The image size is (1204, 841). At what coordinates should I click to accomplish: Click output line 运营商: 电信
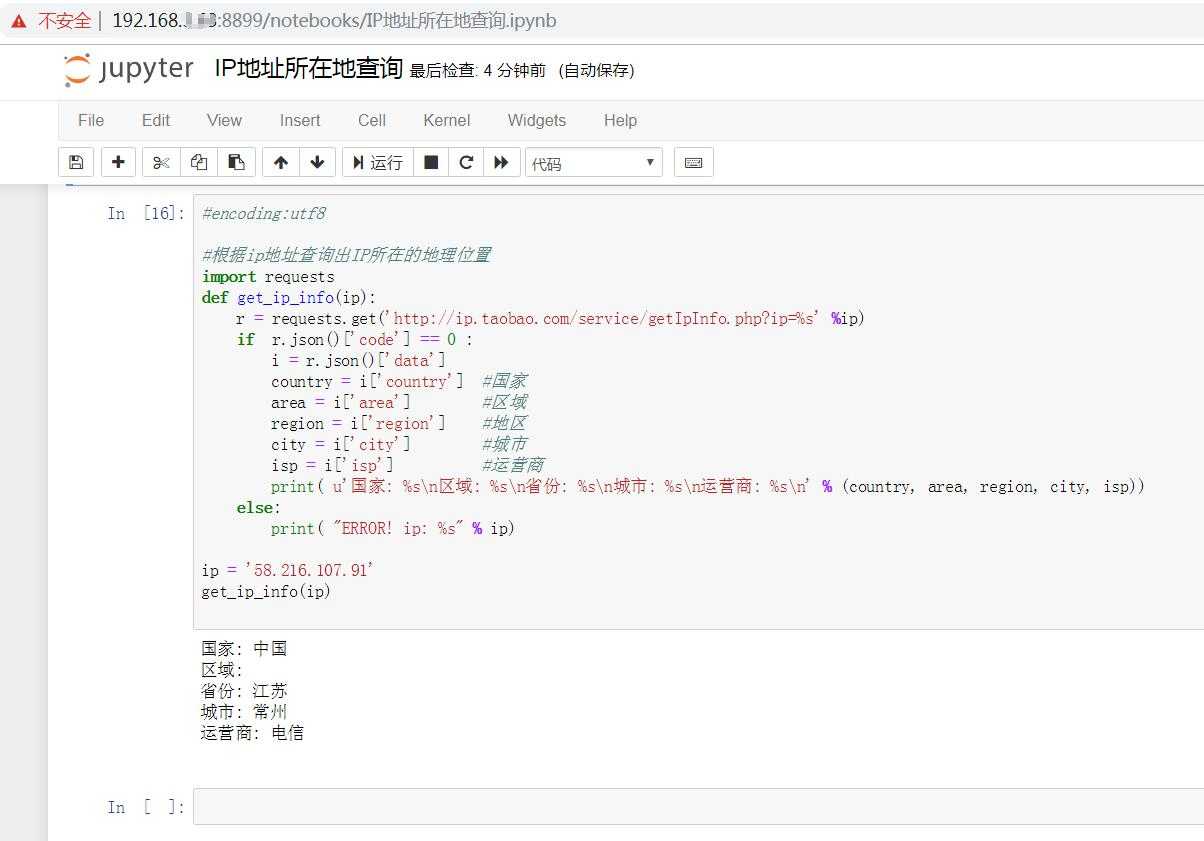point(252,732)
